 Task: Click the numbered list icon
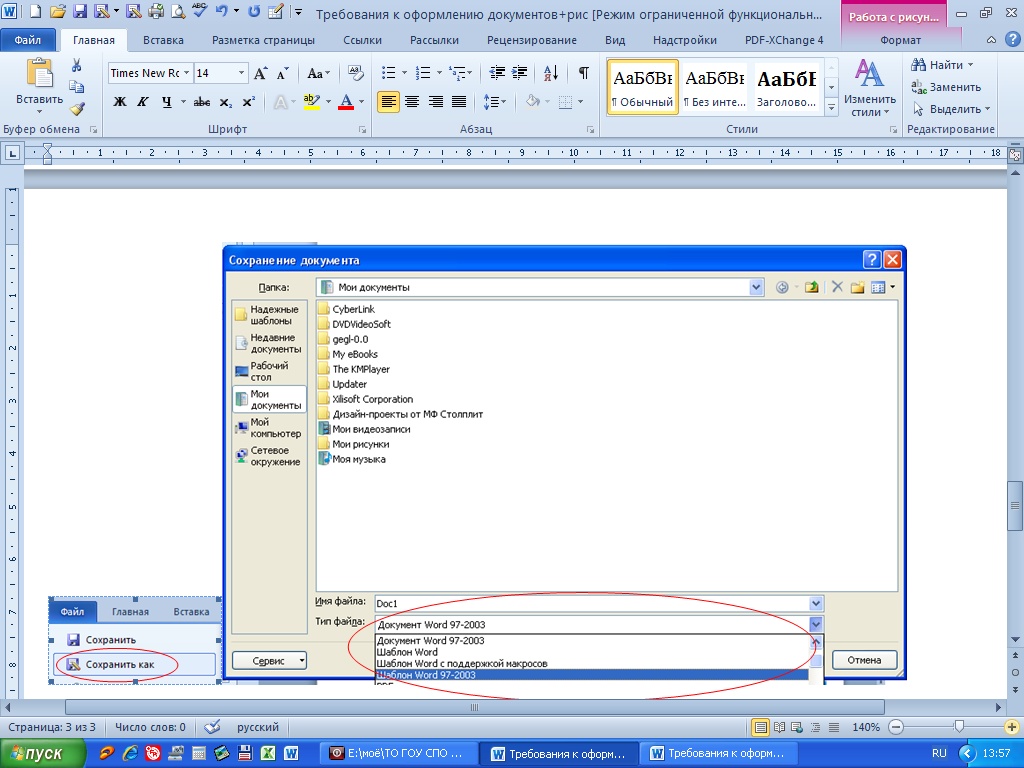(x=423, y=72)
